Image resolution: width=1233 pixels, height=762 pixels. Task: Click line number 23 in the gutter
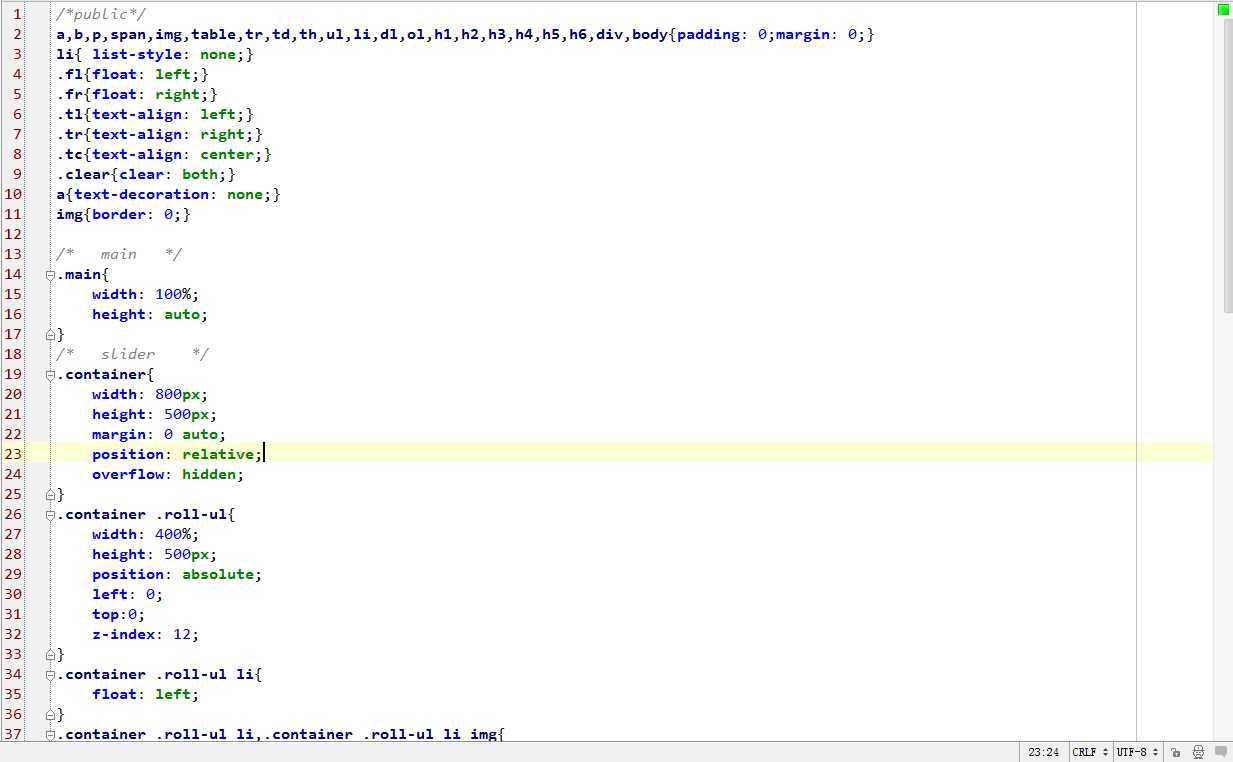click(13, 454)
